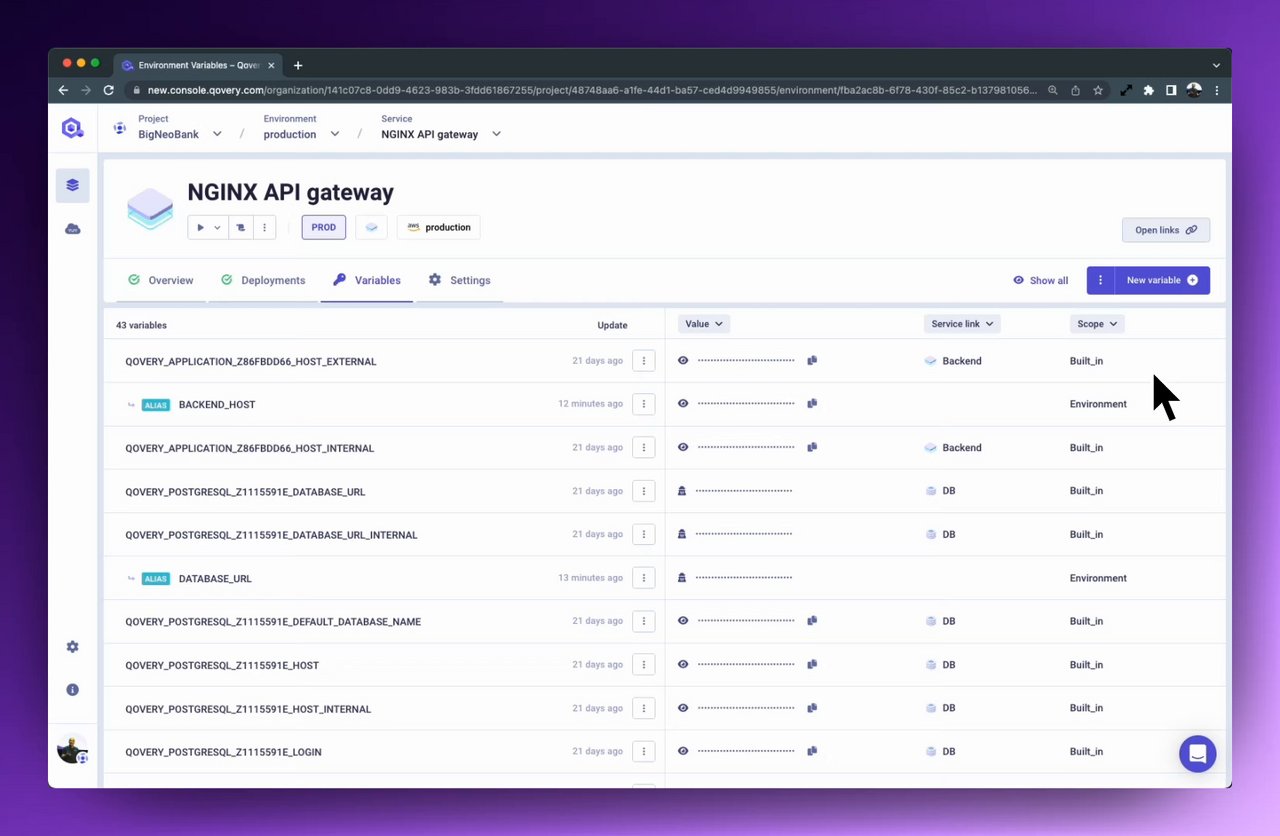This screenshot has height=836, width=1280.
Task: Expand deploy options chevron beside play
Action: point(217,228)
